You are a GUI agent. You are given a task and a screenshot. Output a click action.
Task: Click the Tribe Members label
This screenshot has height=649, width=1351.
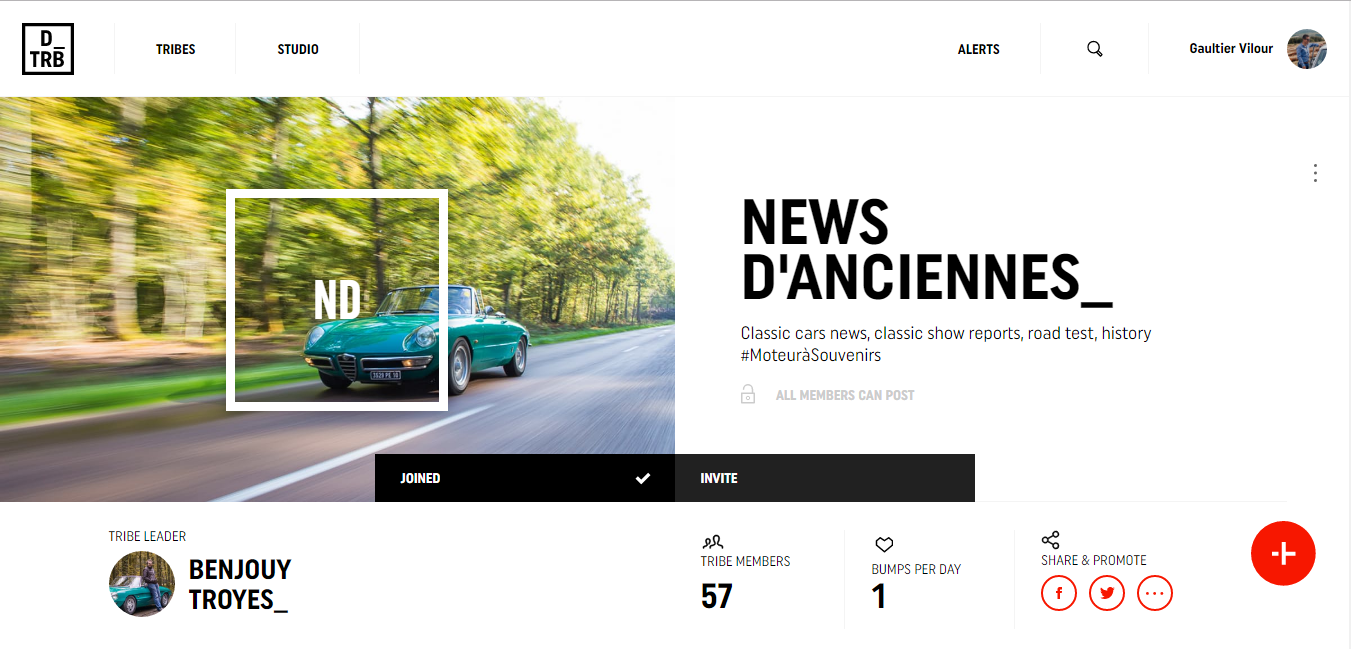pos(746,562)
